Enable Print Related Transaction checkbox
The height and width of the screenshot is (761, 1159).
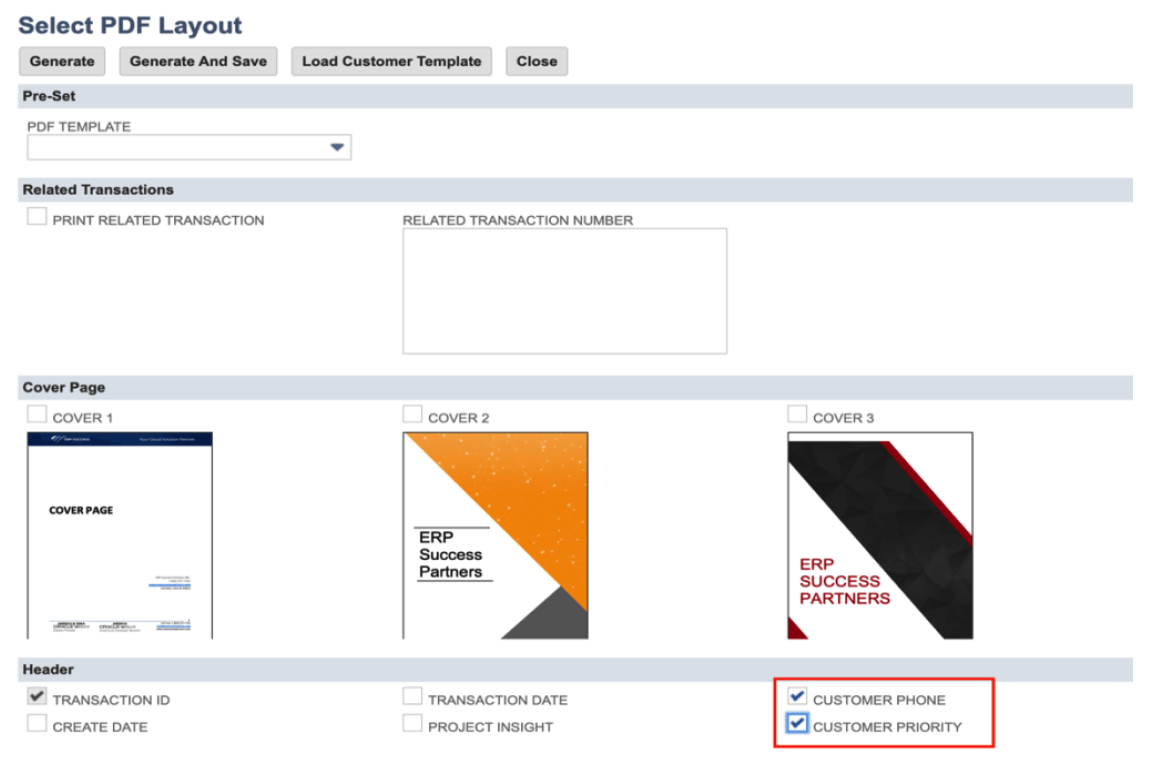(x=37, y=217)
